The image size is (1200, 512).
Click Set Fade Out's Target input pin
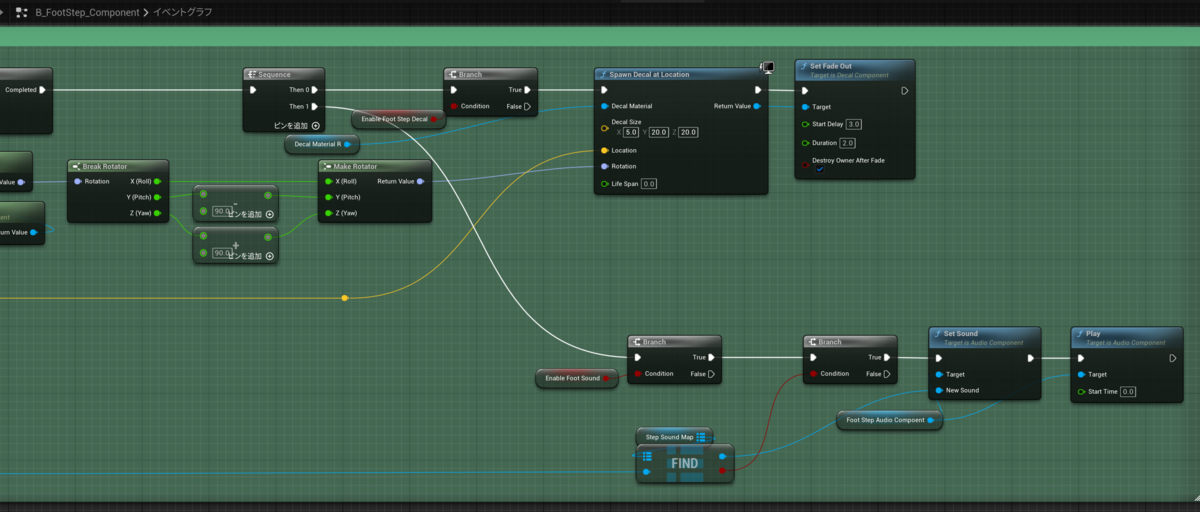805,106
